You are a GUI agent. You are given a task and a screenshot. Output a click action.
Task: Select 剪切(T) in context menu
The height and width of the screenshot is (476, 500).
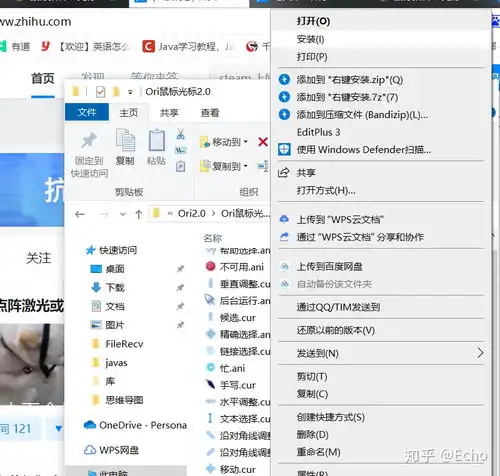(x=312, y=377)
